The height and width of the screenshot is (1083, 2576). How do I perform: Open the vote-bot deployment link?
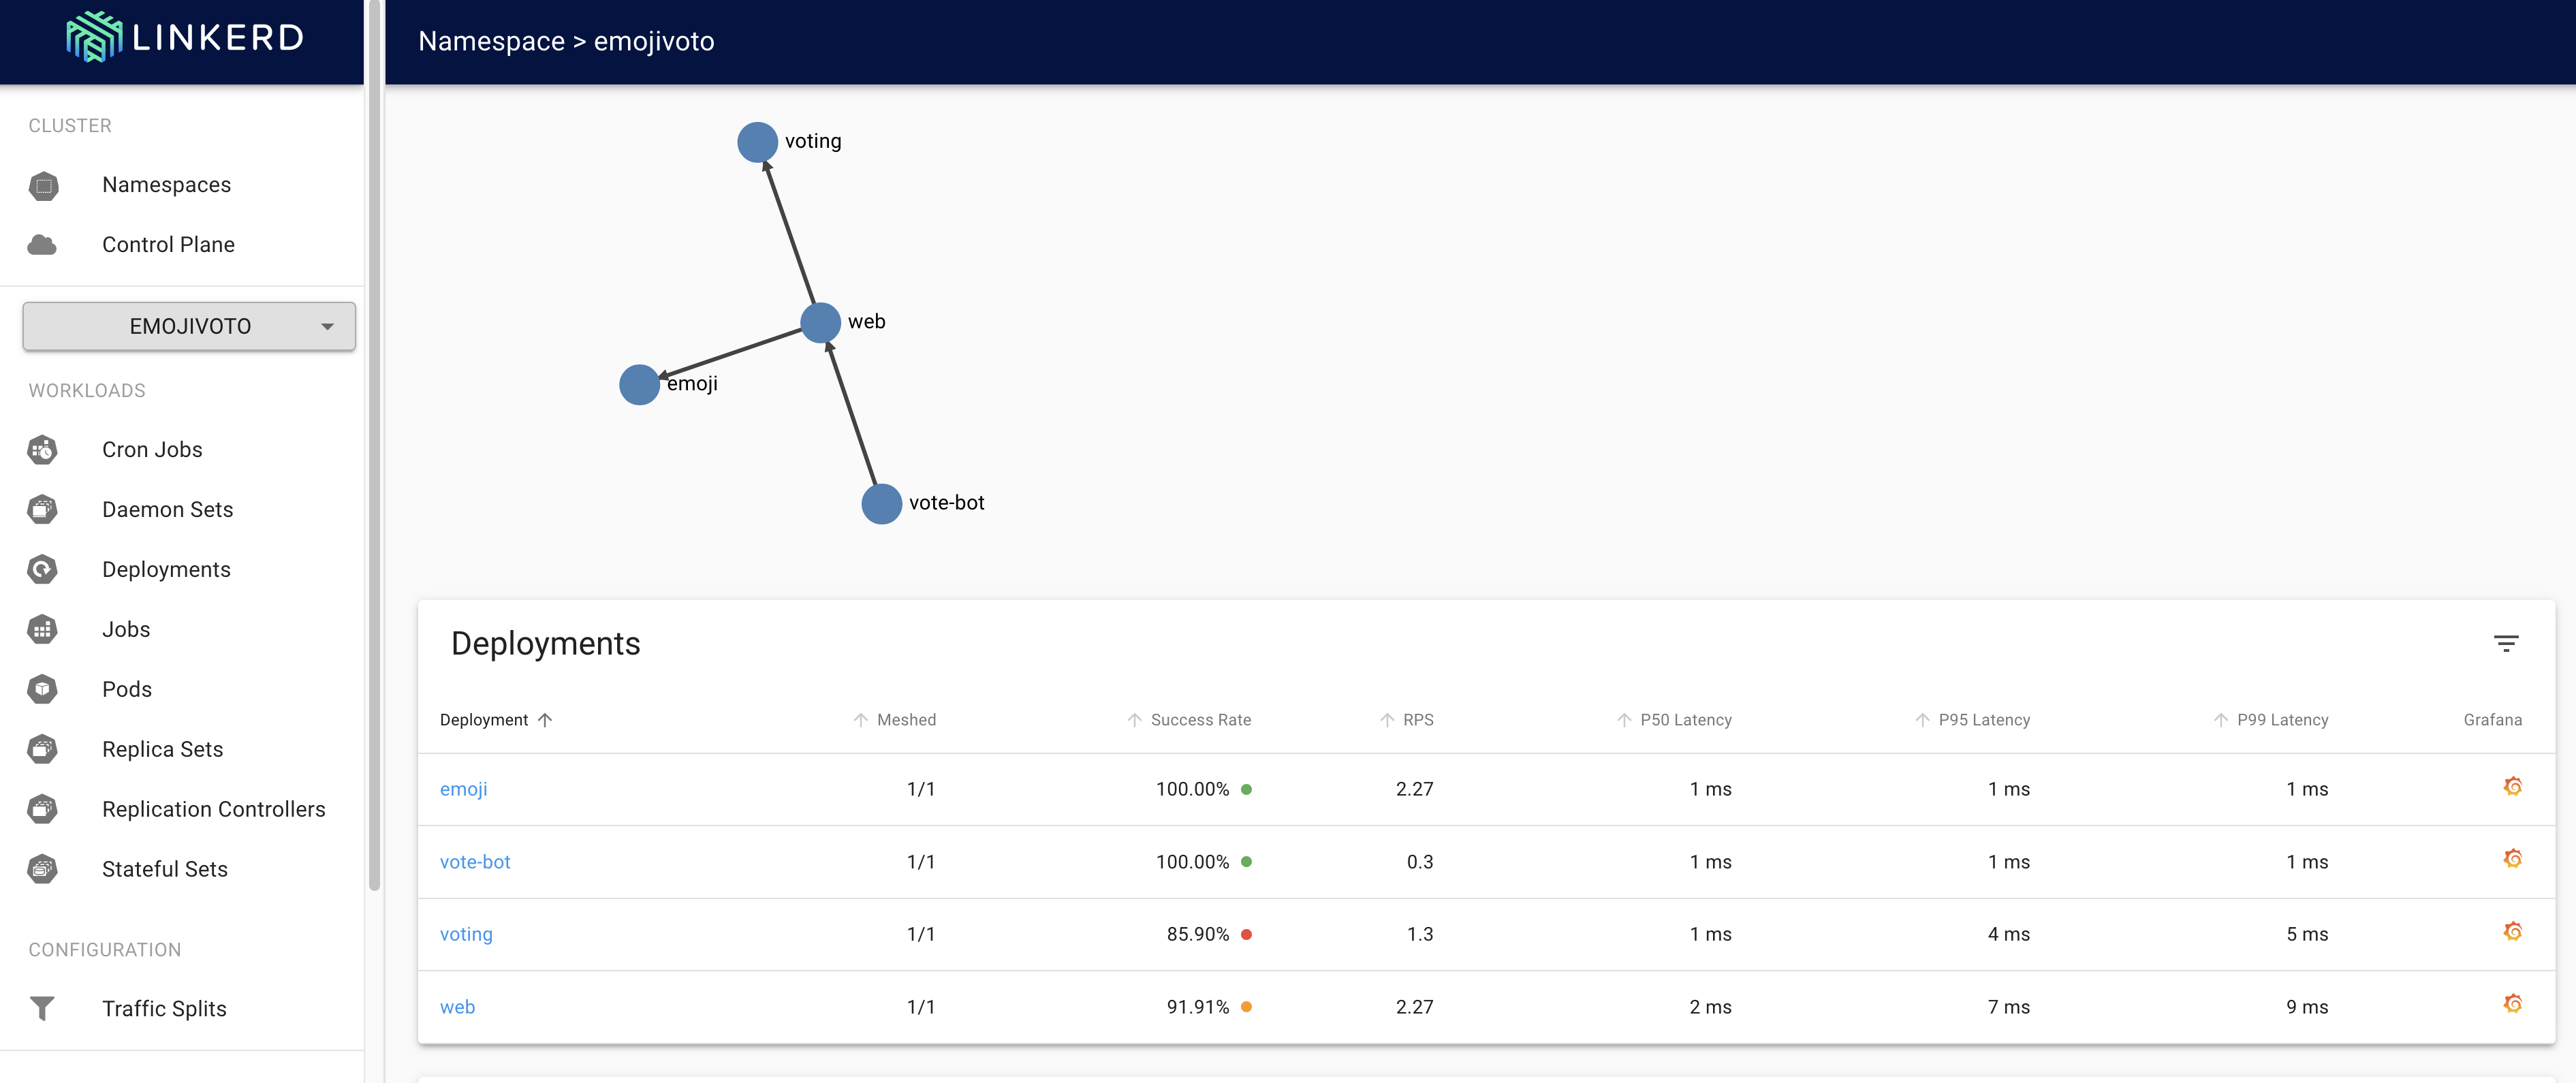pyautogui.click(x=475, y=862)
